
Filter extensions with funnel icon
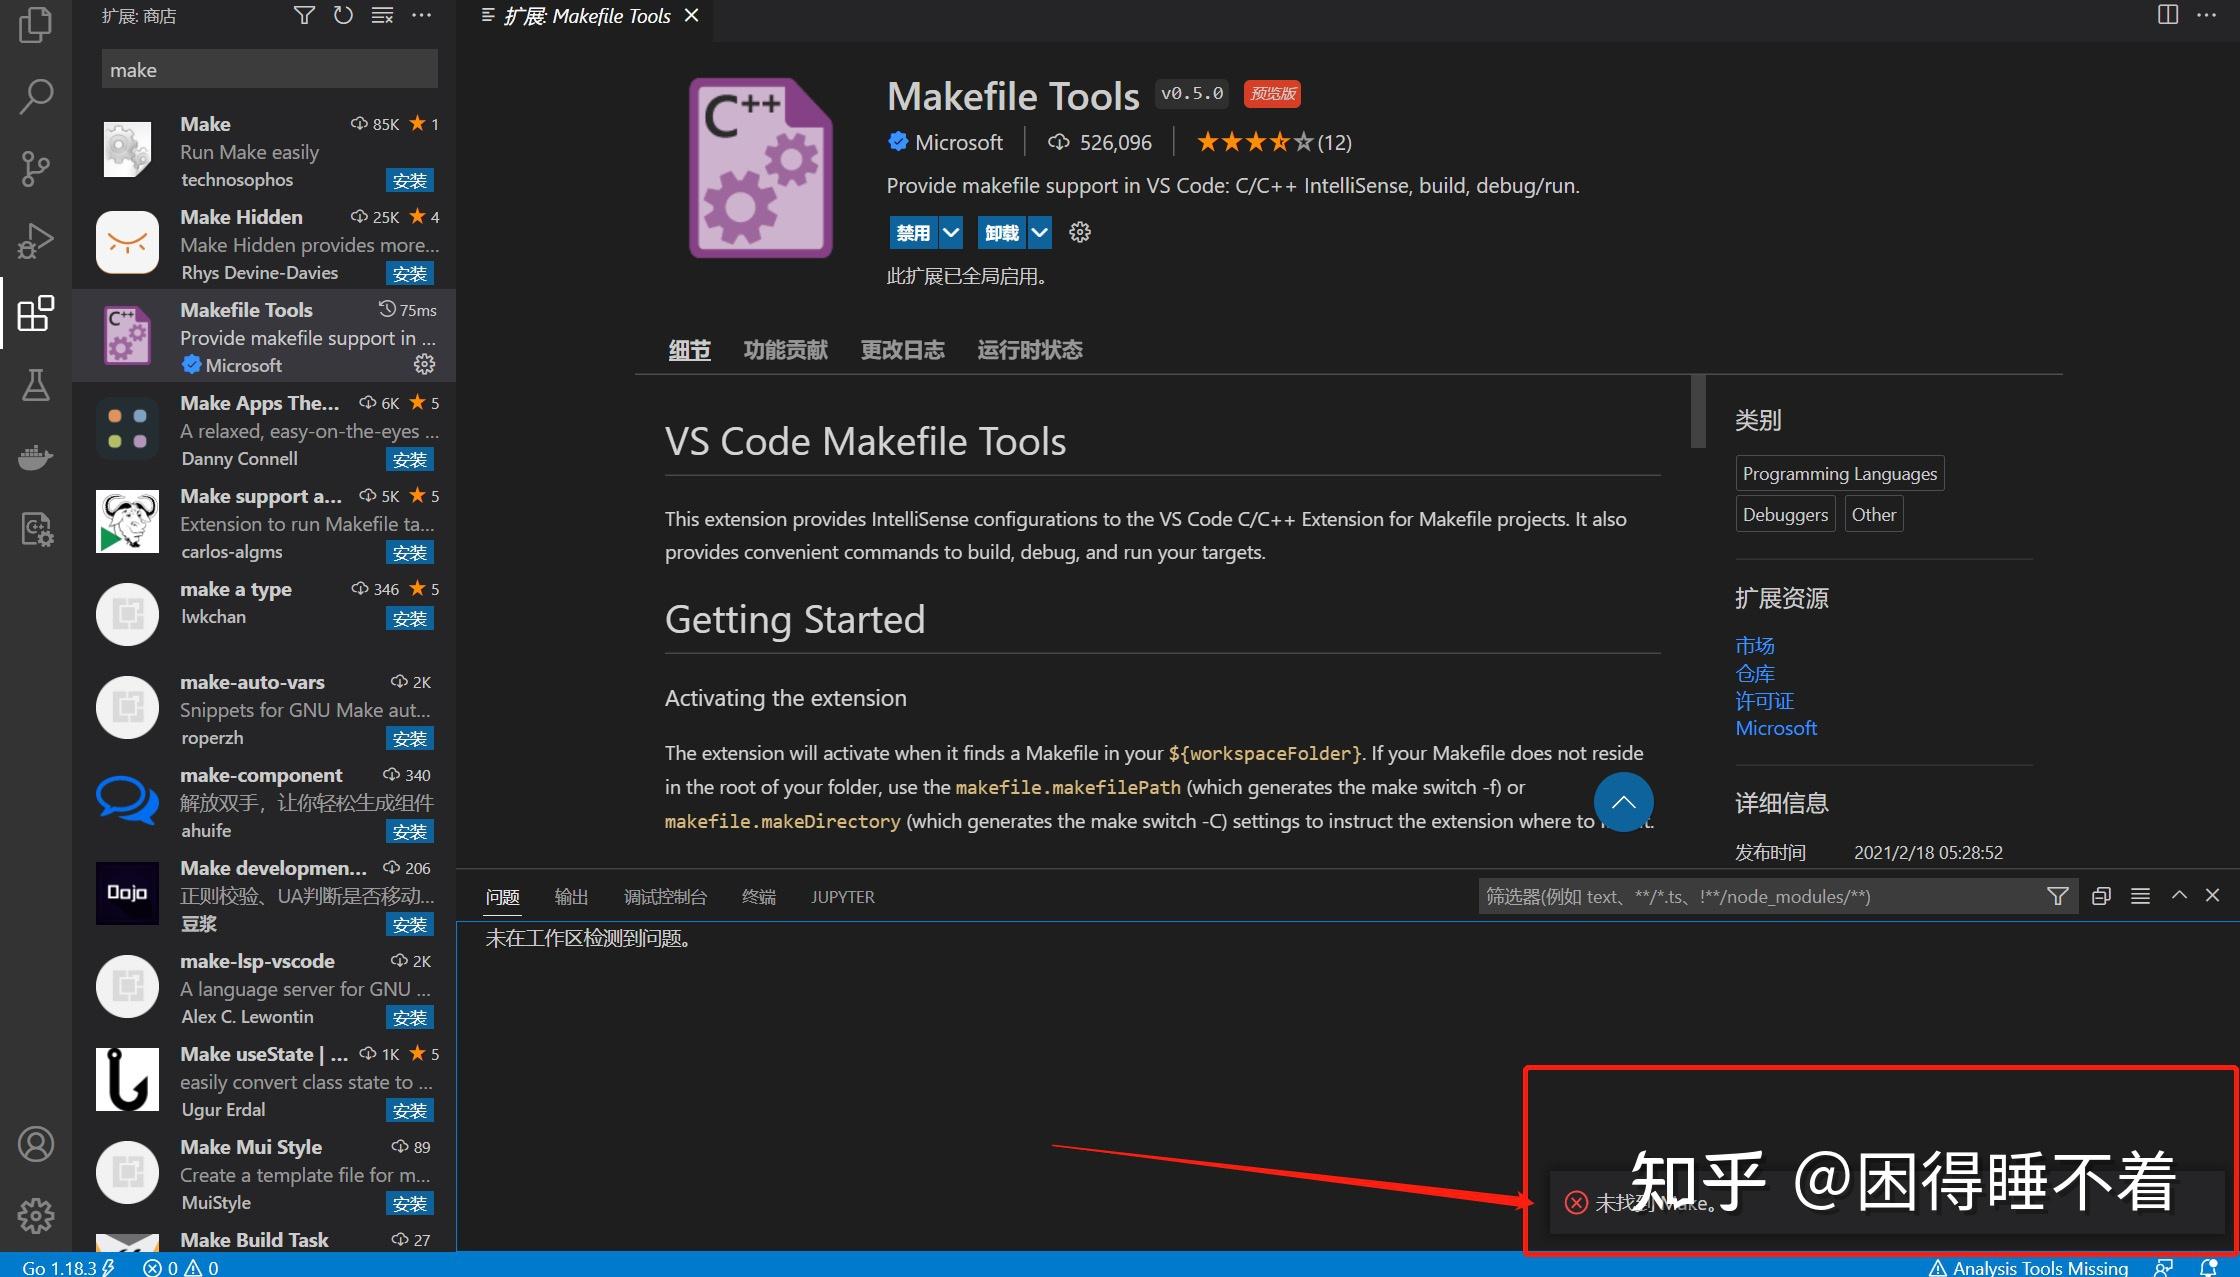304,15
